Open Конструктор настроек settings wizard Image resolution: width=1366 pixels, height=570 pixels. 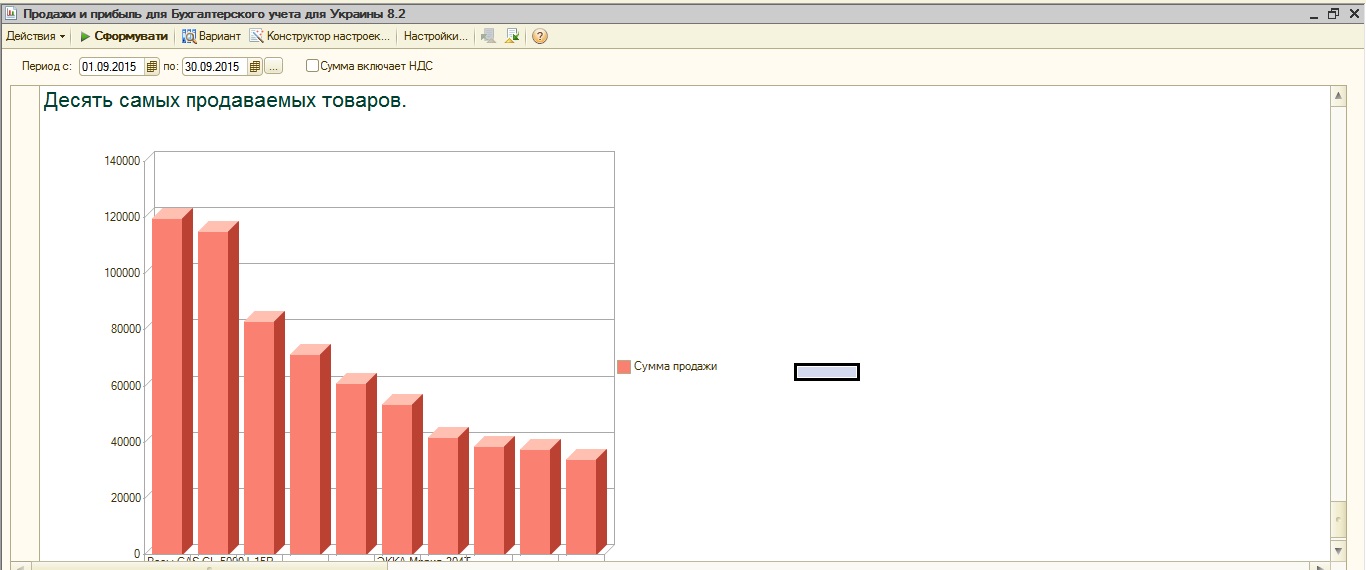(319, 36)
